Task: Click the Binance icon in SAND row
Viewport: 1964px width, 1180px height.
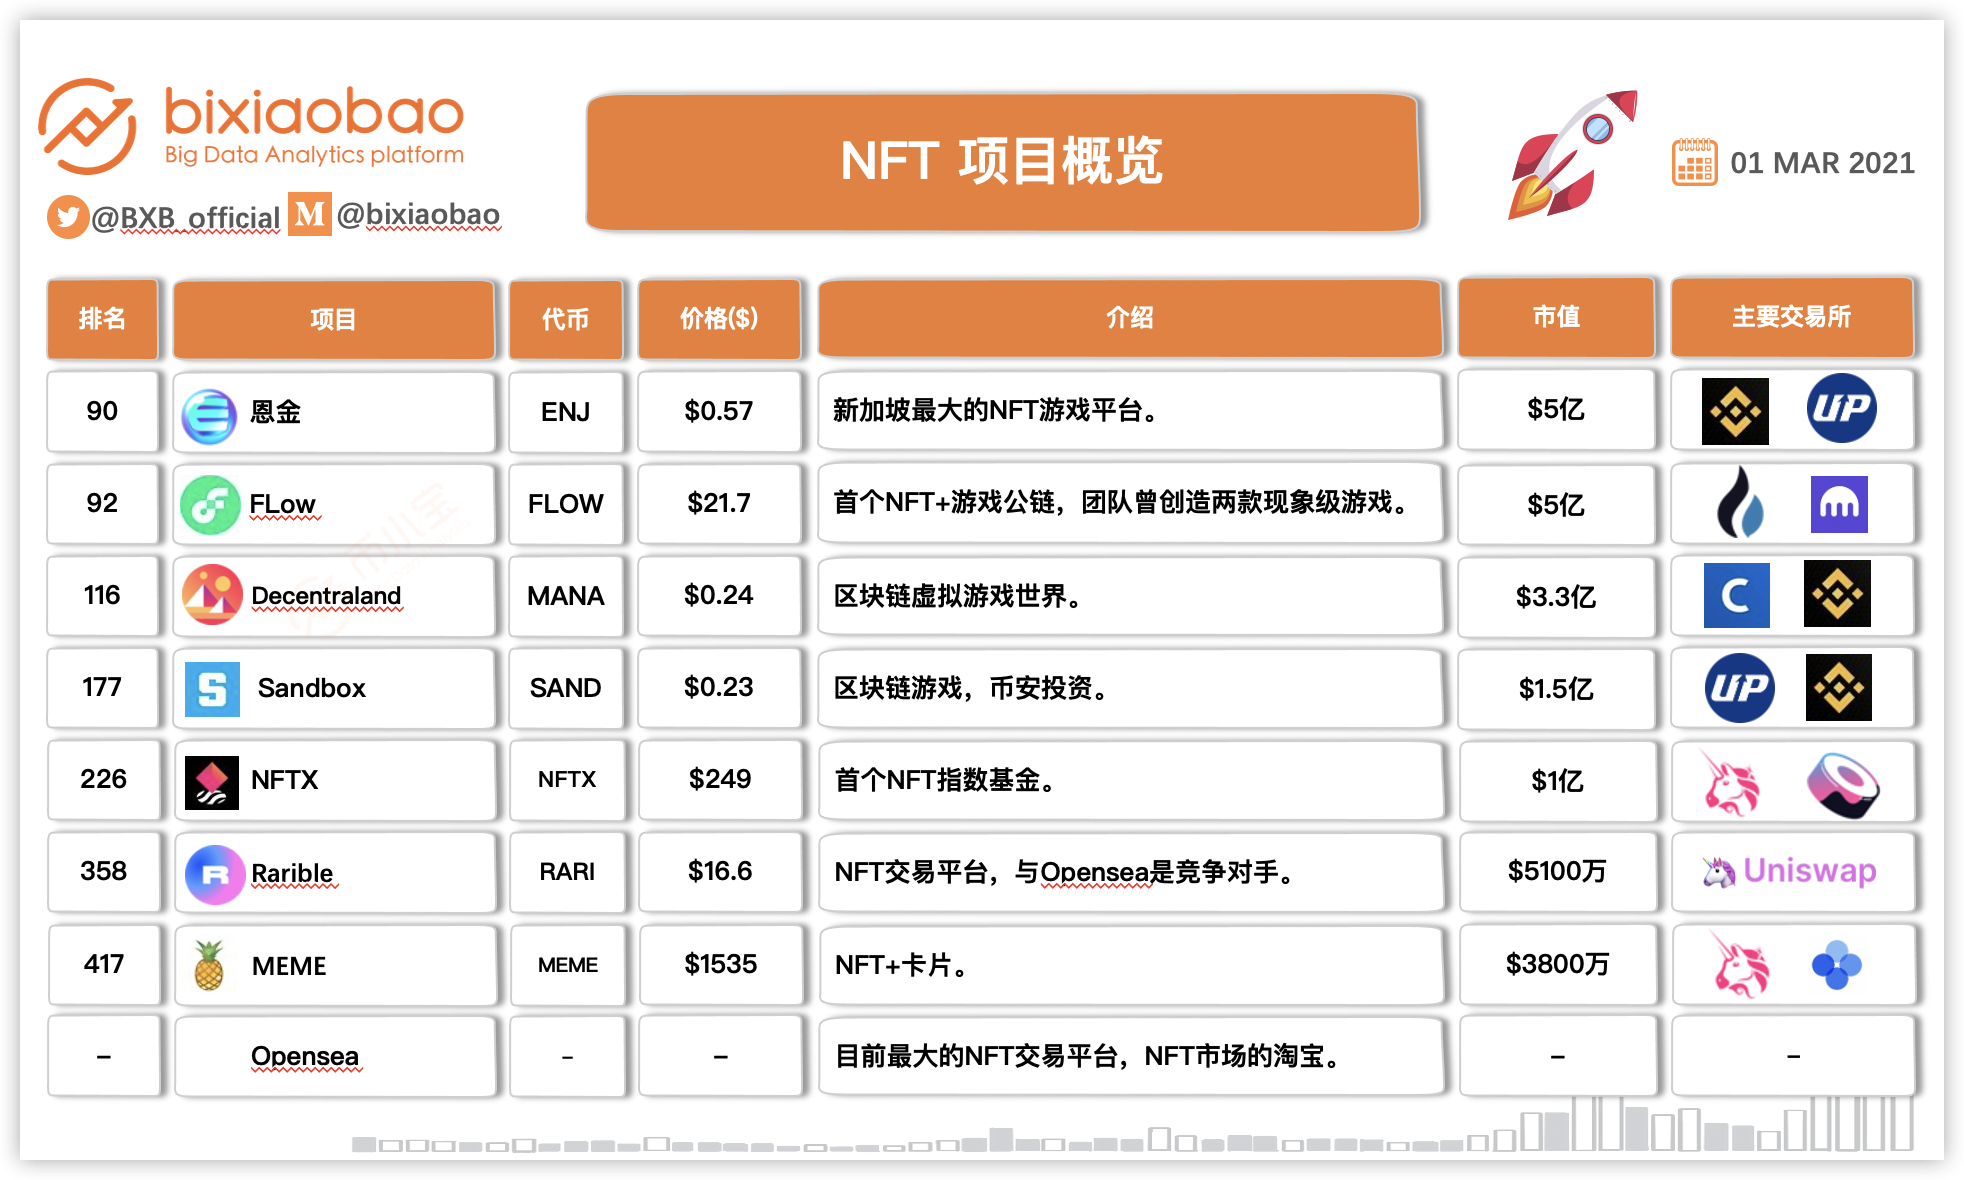Action: (x=1839, y=687)
